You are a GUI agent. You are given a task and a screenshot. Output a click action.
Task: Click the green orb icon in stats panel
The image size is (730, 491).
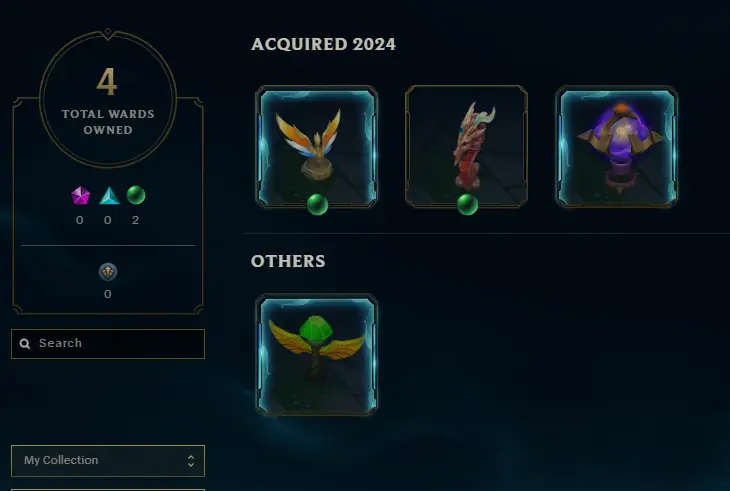[136, 195]
